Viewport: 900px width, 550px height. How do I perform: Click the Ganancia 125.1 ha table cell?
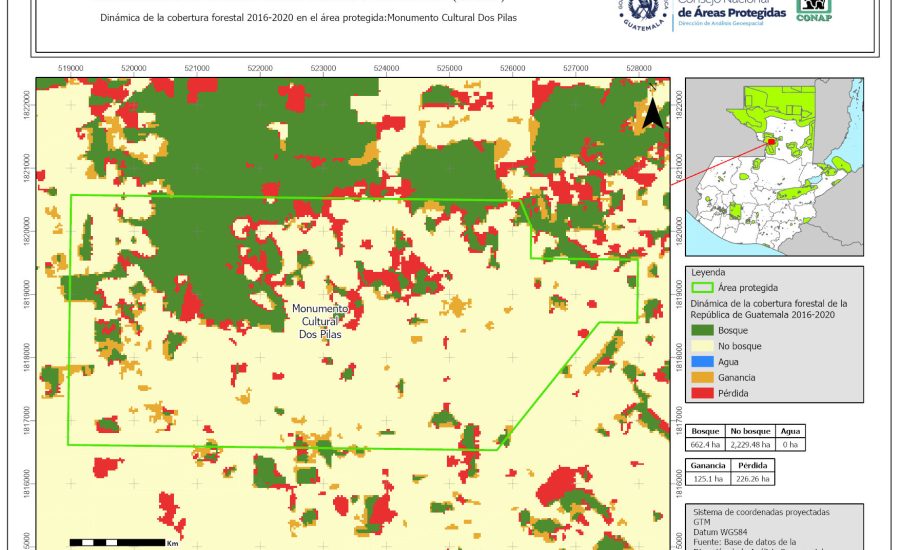click(x=707, y=479)
